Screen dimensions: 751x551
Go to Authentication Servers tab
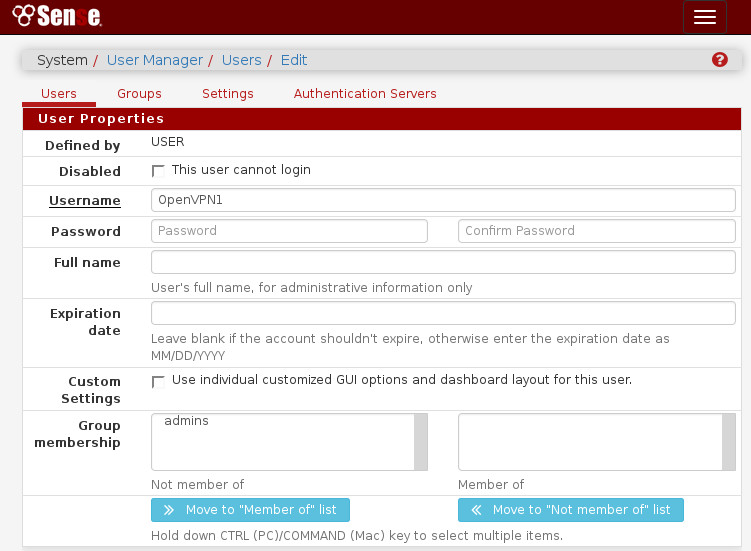coord(365,93)
